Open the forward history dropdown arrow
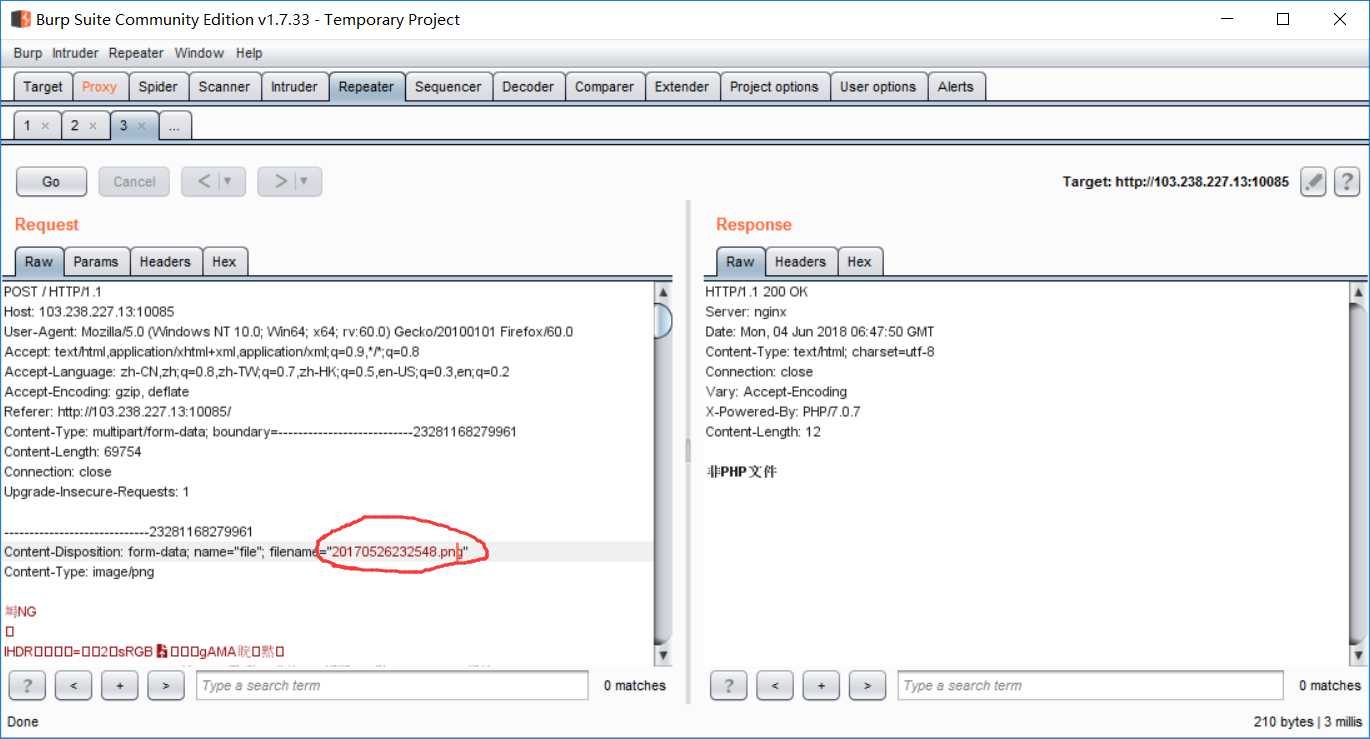The width and height of the screenshot is (1370, 739). point(305,181)
